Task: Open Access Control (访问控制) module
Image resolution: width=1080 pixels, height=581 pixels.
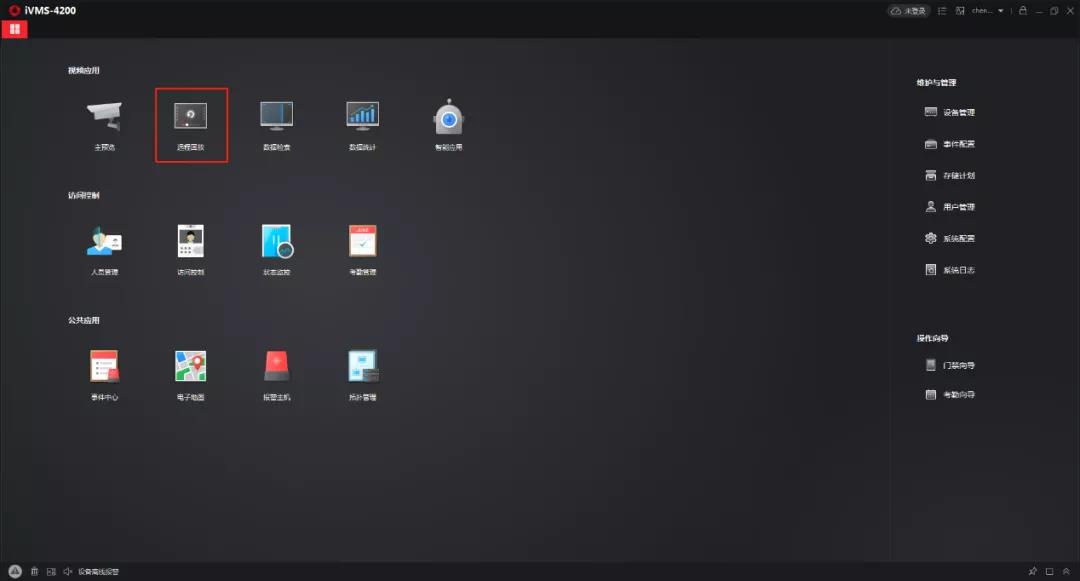Action: [x=191, y=242]
